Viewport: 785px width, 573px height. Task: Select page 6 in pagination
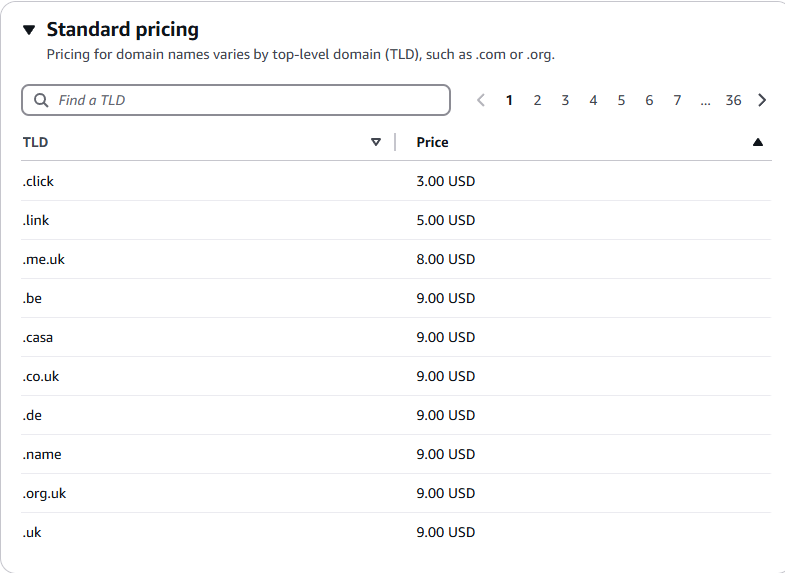[649, 100]
